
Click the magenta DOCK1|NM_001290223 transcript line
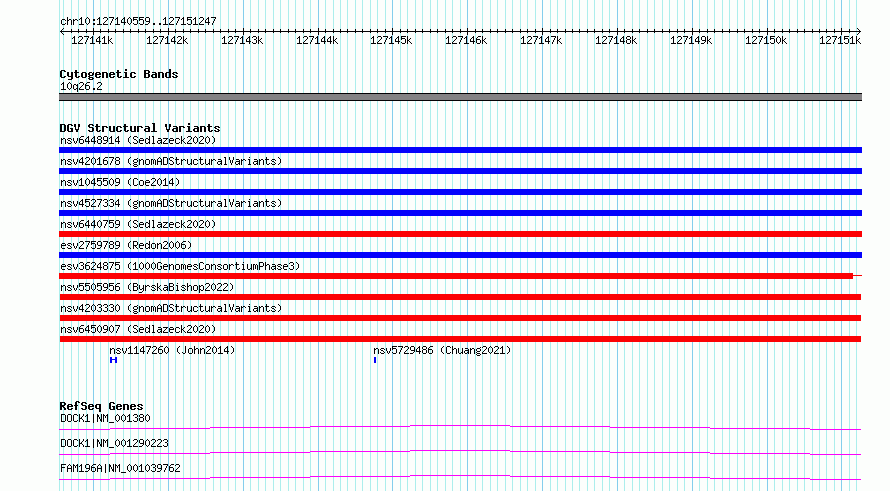click(x=460, y=452)
